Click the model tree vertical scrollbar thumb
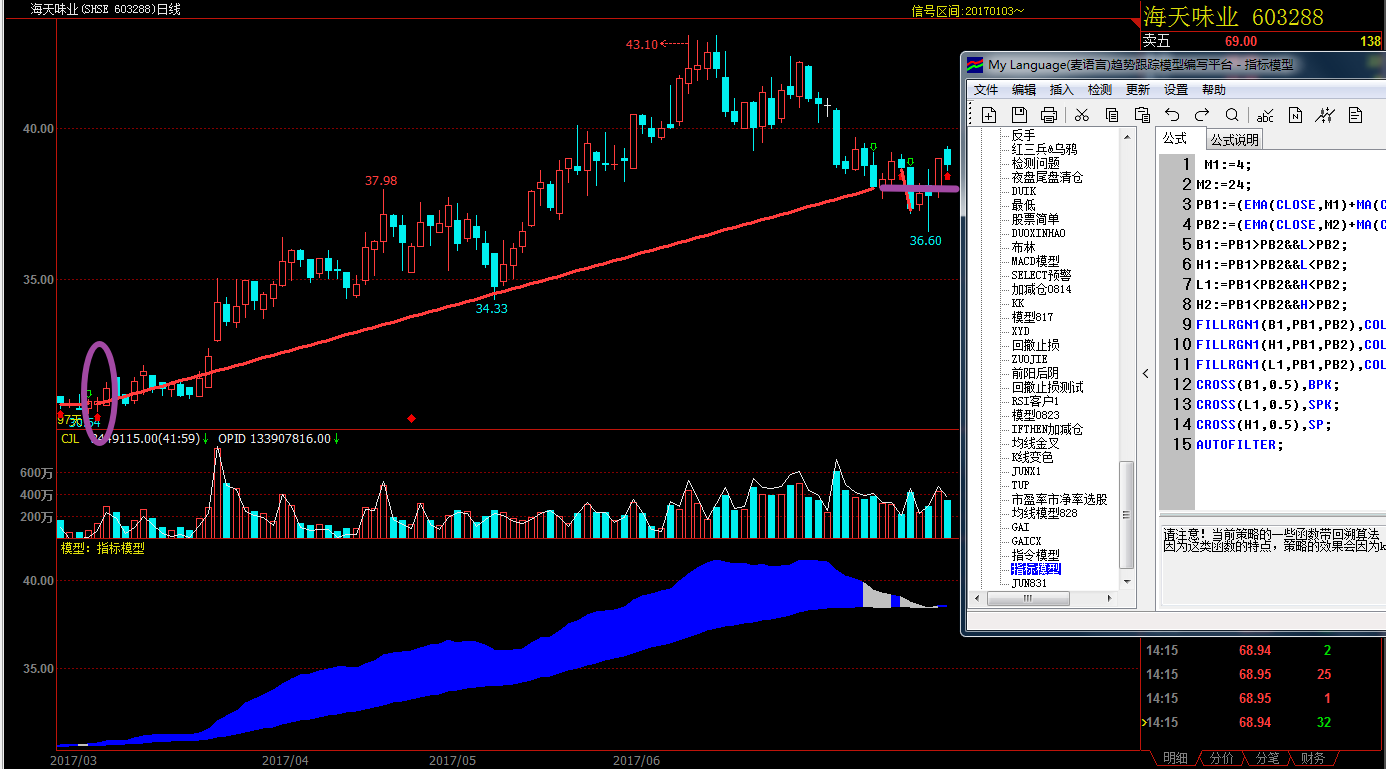Viewport: 1386px width, 769px height. click(1127, 514)
